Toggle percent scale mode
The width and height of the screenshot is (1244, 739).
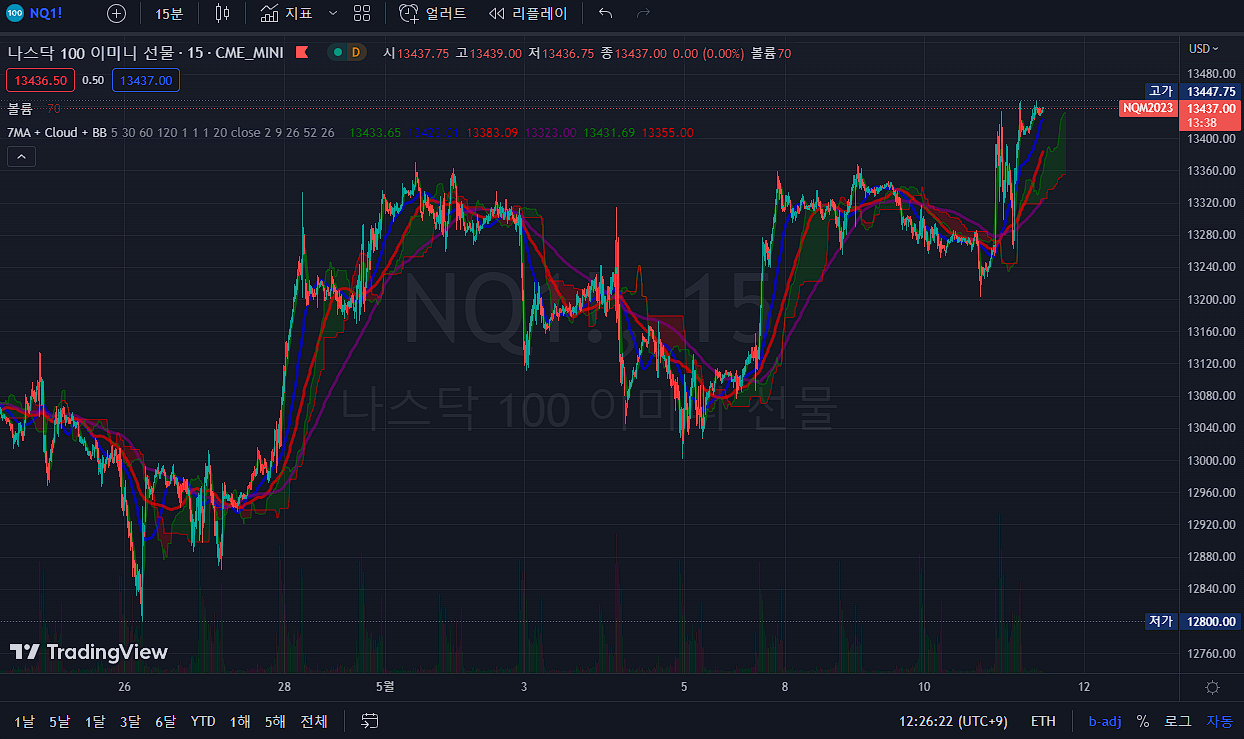tap(1143, 720)
